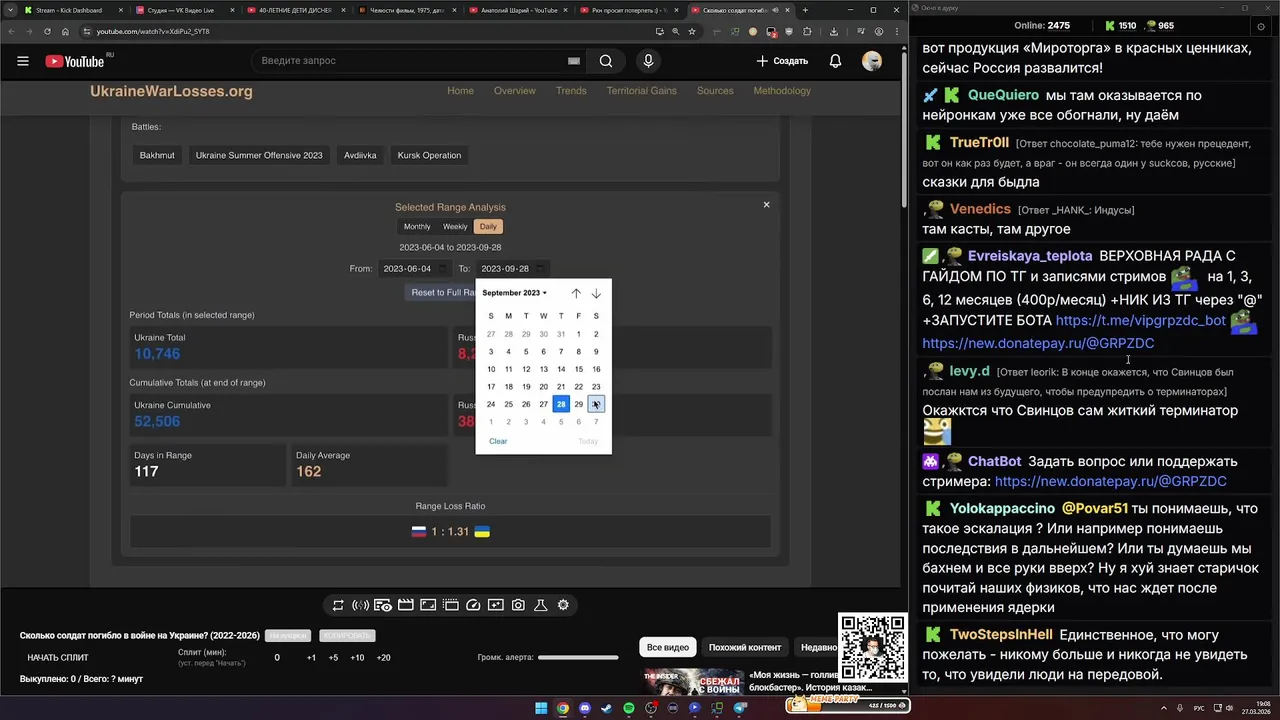Open the Trends page link

571,91
